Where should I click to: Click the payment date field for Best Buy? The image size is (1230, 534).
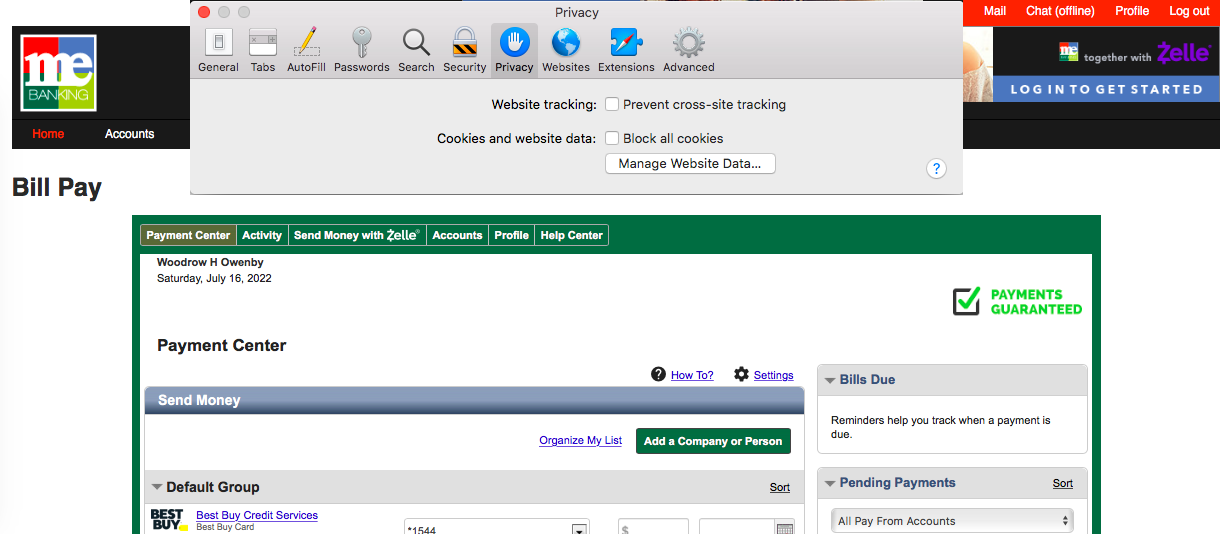[737, 527]
